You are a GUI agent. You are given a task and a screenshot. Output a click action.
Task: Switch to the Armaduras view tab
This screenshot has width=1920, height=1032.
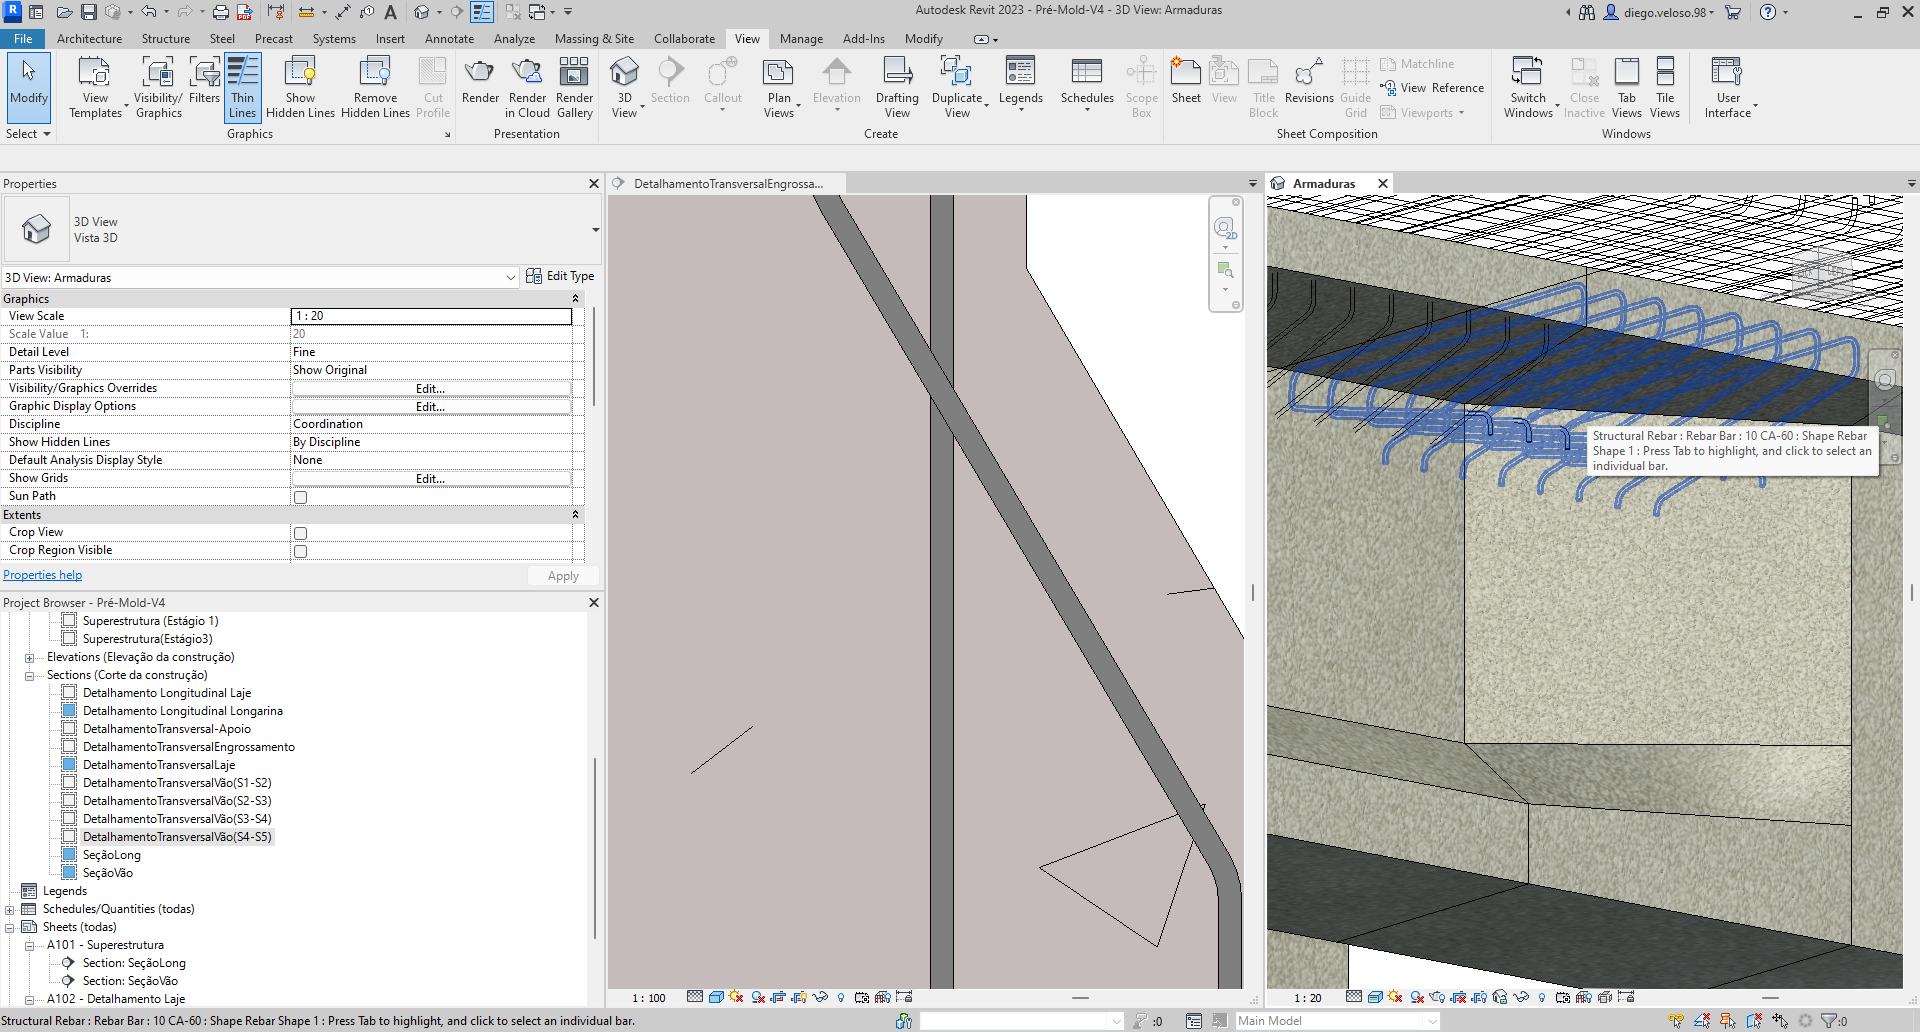pyautogui.click(x=1325, y=183)
